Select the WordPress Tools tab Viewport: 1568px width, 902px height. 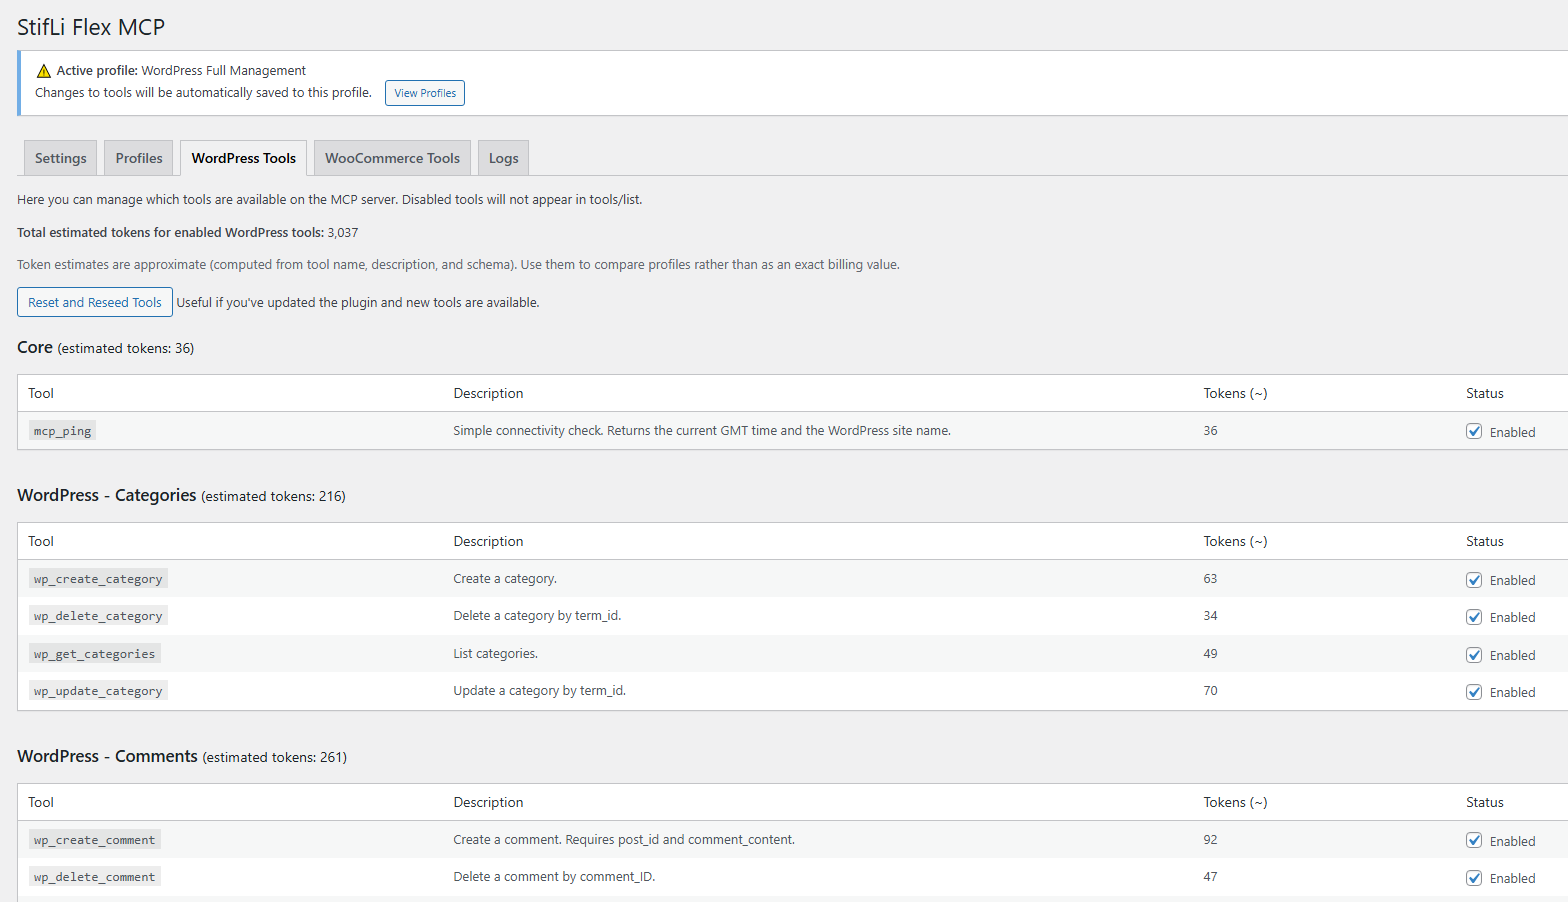243,158
